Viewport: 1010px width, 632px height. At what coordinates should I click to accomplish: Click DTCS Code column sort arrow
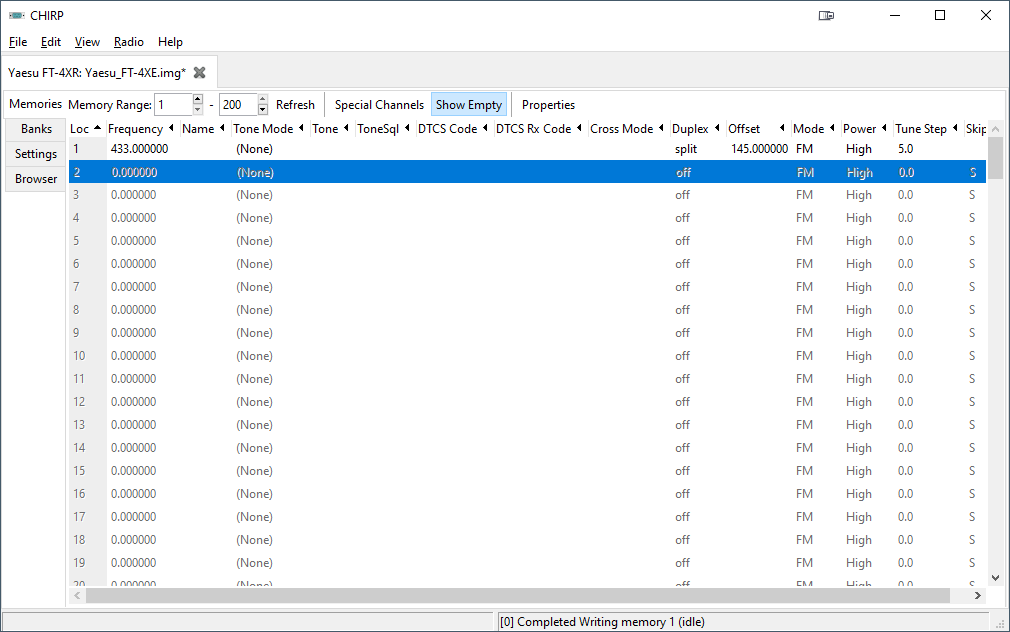click(485, 128)
